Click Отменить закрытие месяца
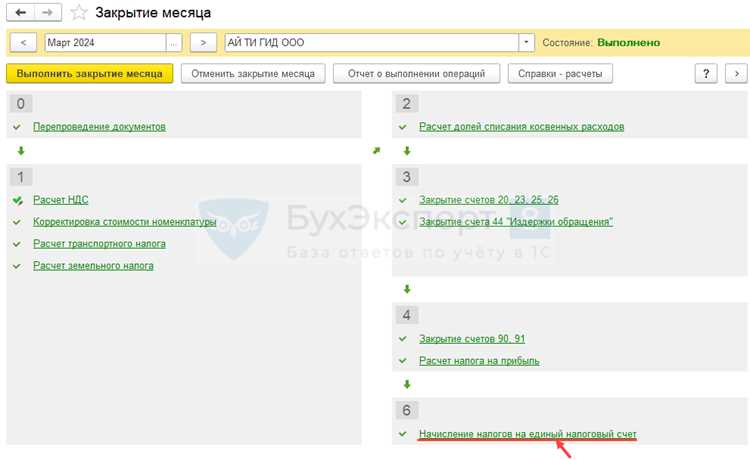The height and width of the screenshot is (460, 750). tap(253, 74)
